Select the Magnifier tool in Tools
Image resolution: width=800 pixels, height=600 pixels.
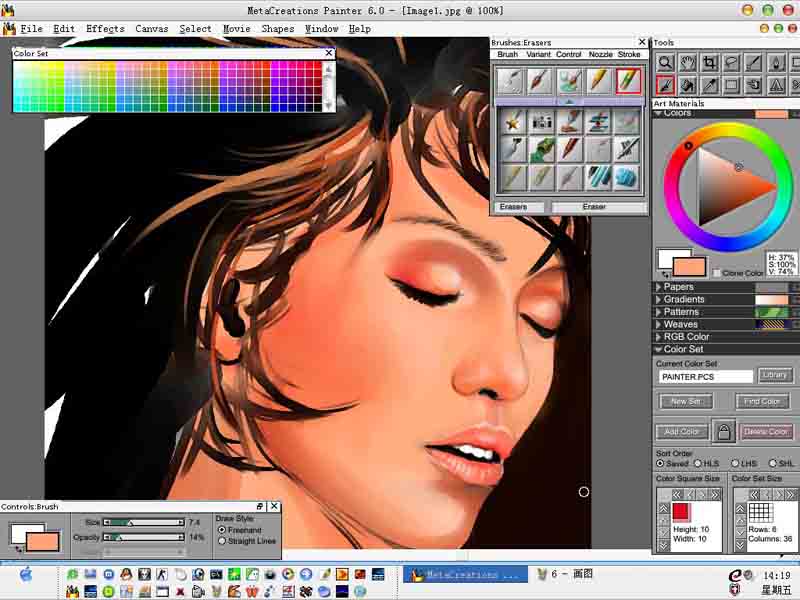click(665, 63)
